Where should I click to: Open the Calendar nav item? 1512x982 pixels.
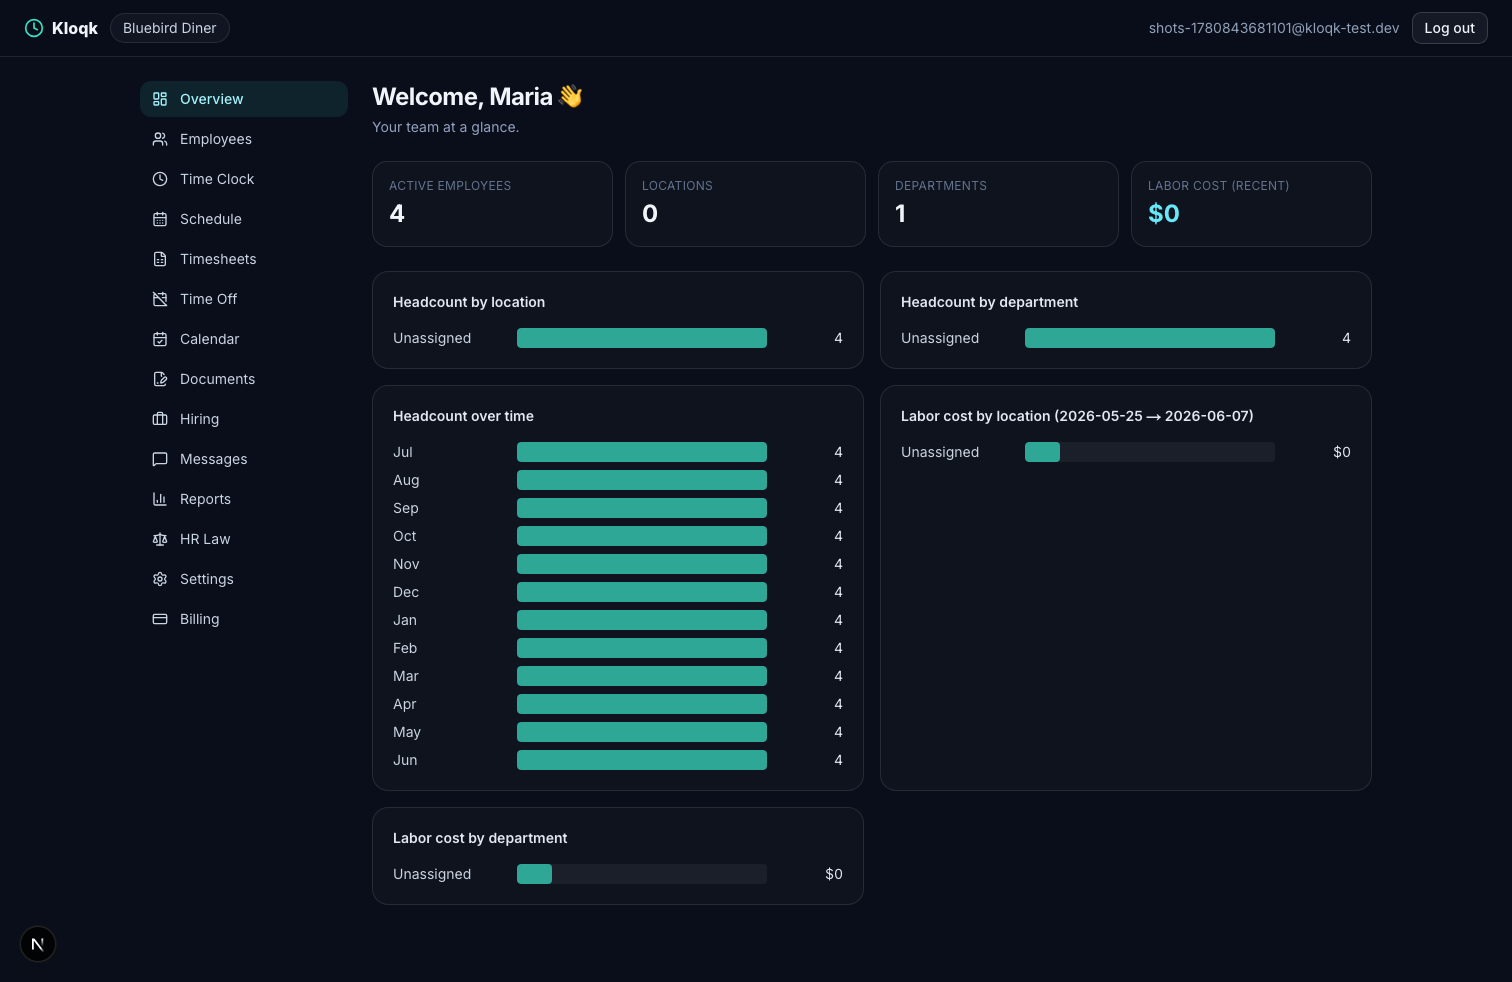coord(244,339)
